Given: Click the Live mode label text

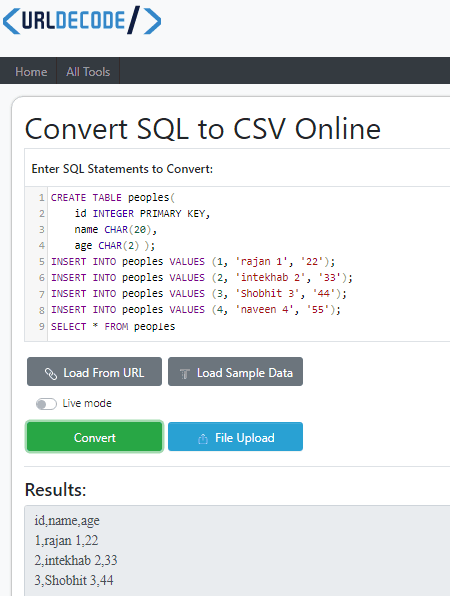Looking at the screenshot, I should coord(87,403).
